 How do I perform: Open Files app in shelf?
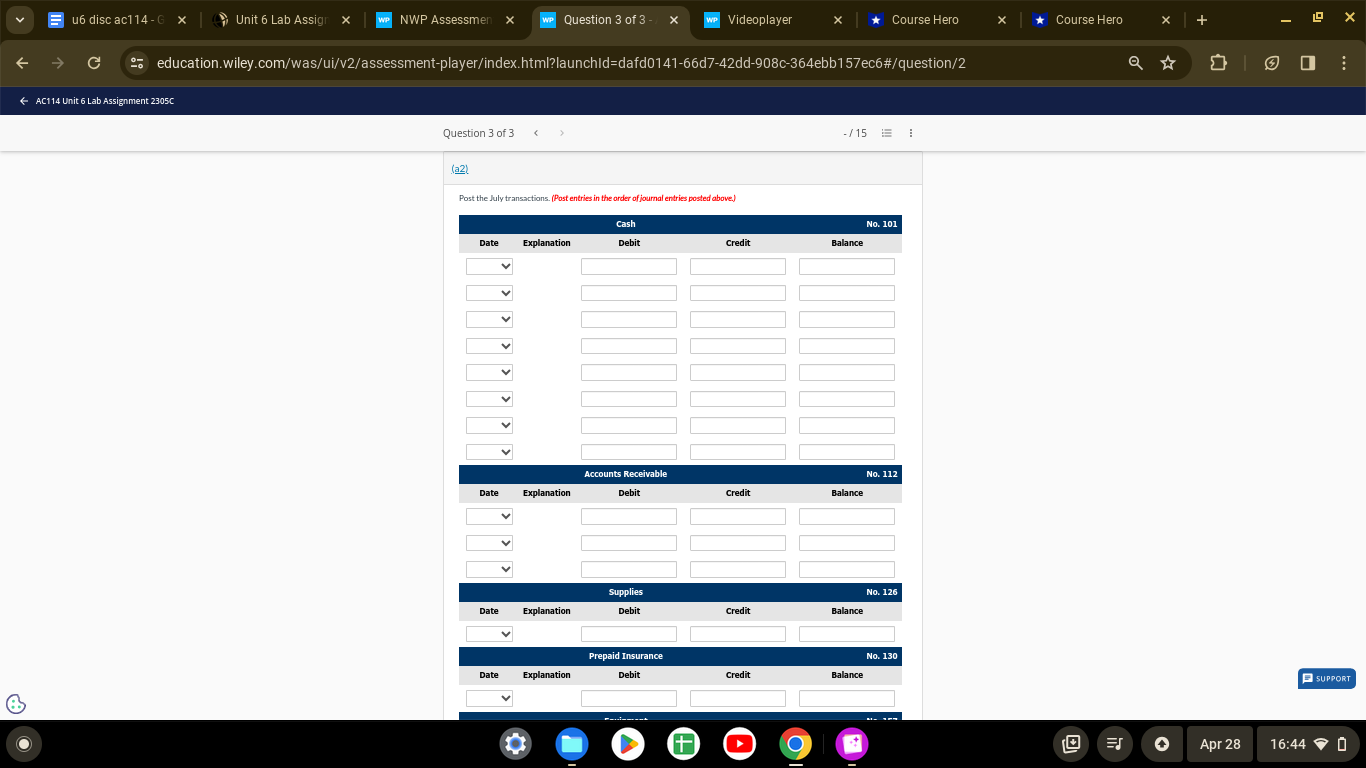point(572,744)
